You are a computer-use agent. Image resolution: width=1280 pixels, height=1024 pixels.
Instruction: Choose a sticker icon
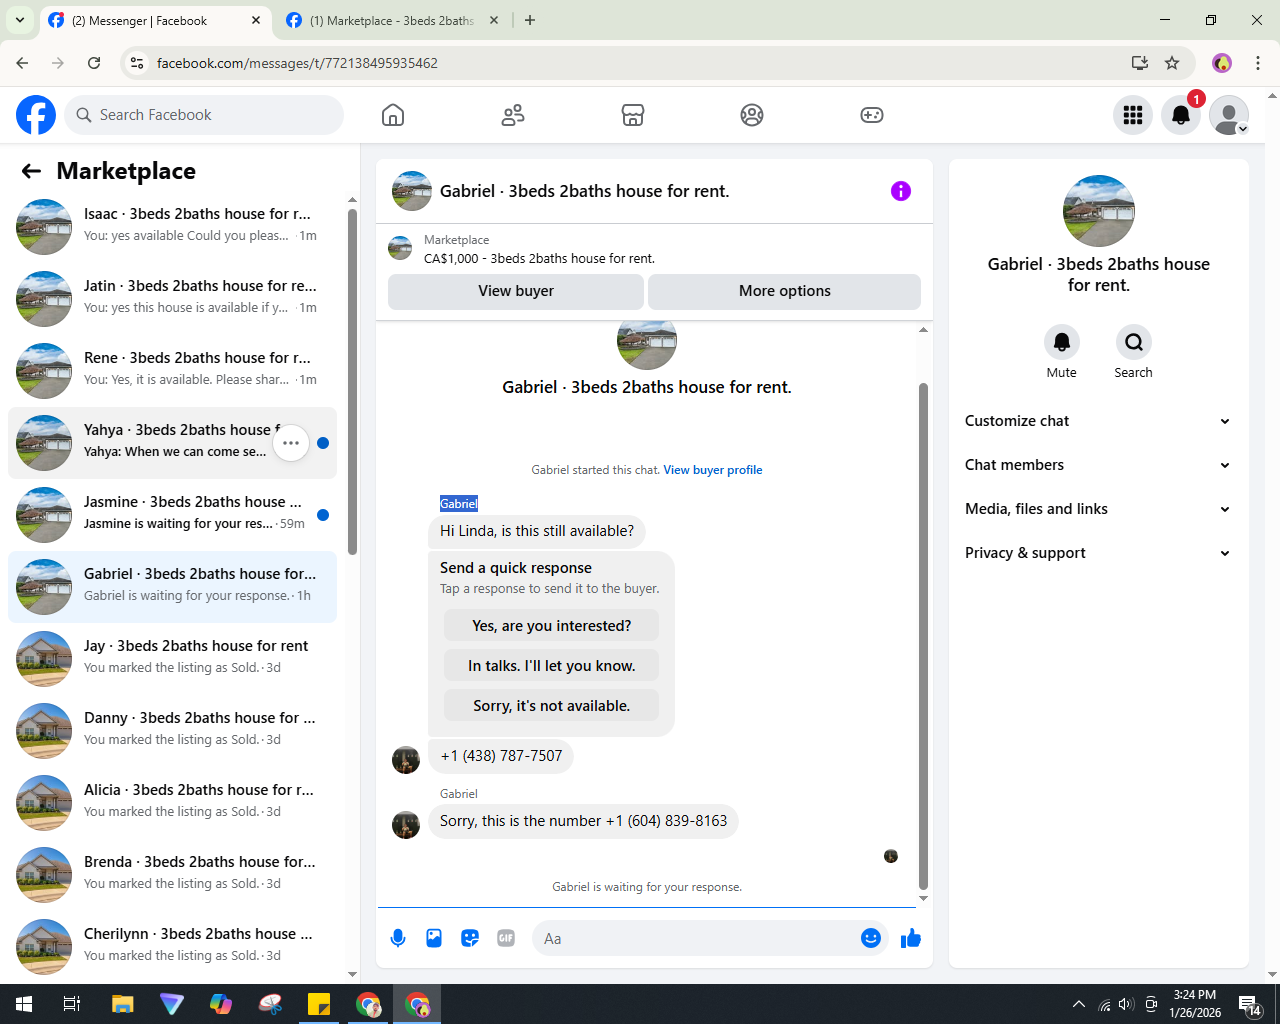pyautogui.click(x=470, y=938)
